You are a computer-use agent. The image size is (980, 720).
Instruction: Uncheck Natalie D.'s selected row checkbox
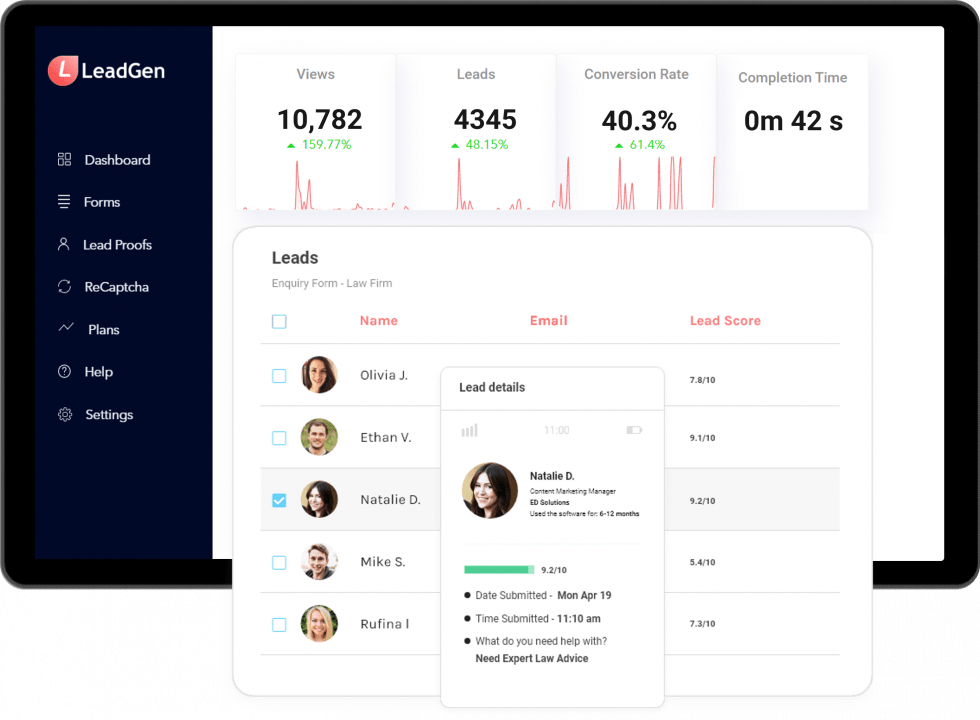pos(279,499)
